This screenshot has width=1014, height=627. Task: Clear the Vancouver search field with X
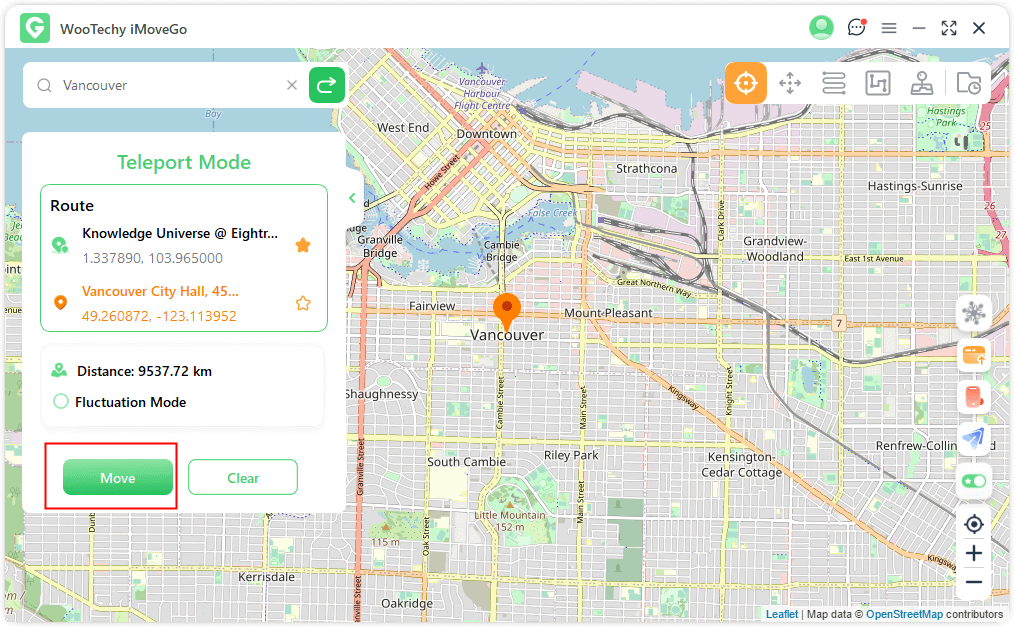[291, 85]
